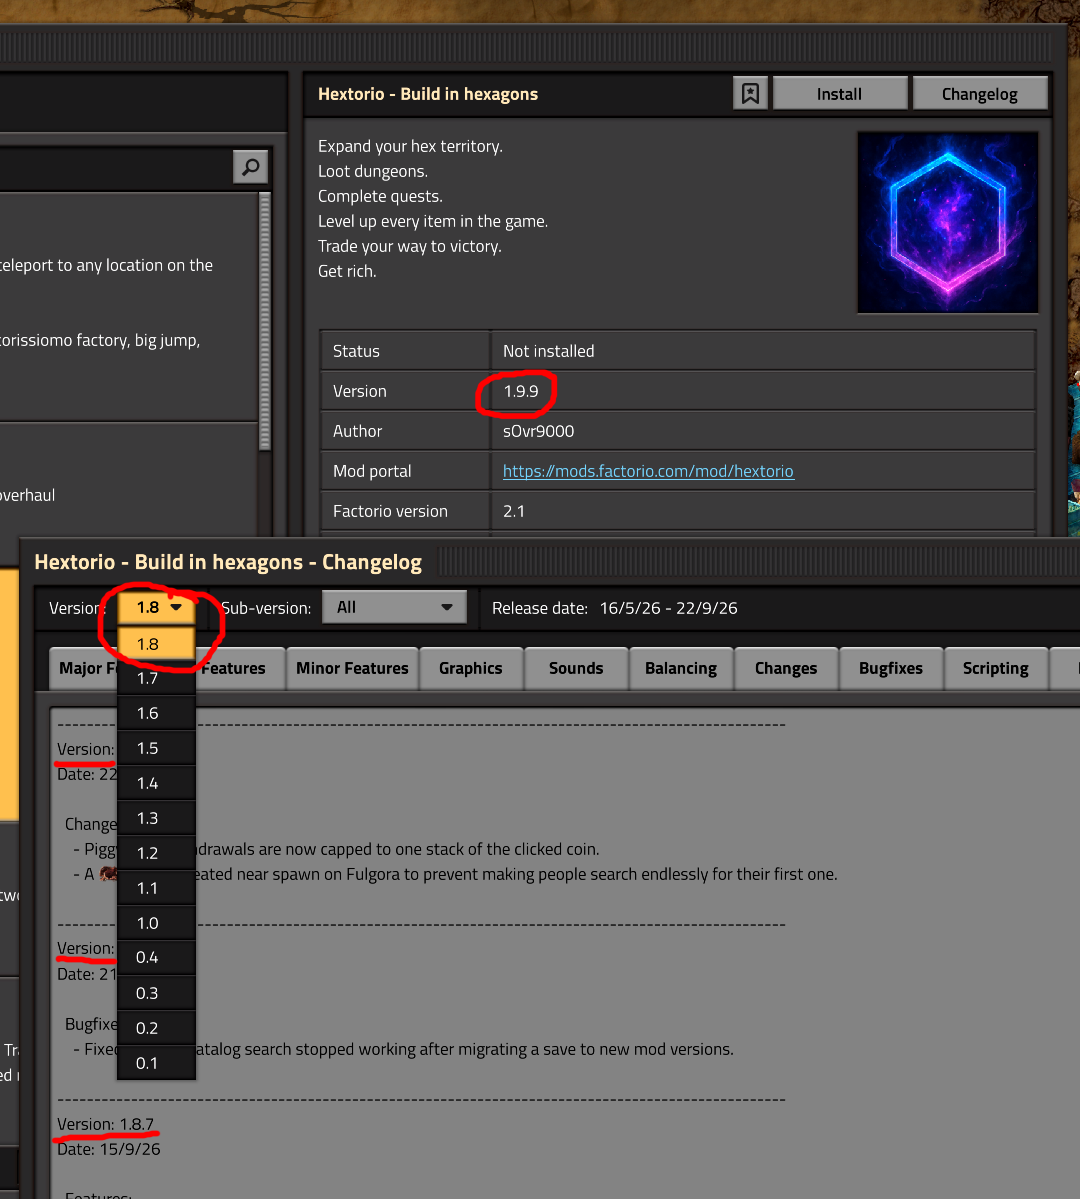Click the 'Version: 1.8.7' changelog heading
The width and height of the screenshot is (1080, 1199).
[106, 1124]
